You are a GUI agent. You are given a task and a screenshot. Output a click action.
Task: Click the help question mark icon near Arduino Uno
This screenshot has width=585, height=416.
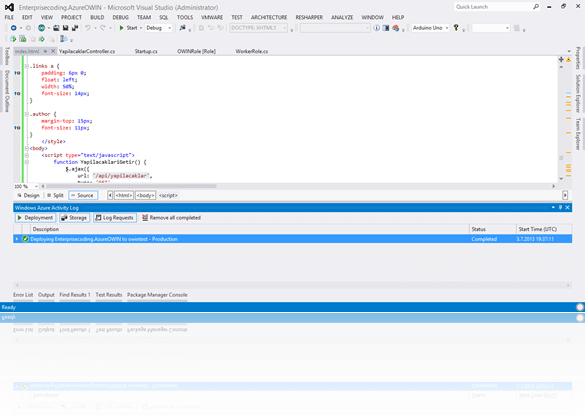(x=456, y=28)
